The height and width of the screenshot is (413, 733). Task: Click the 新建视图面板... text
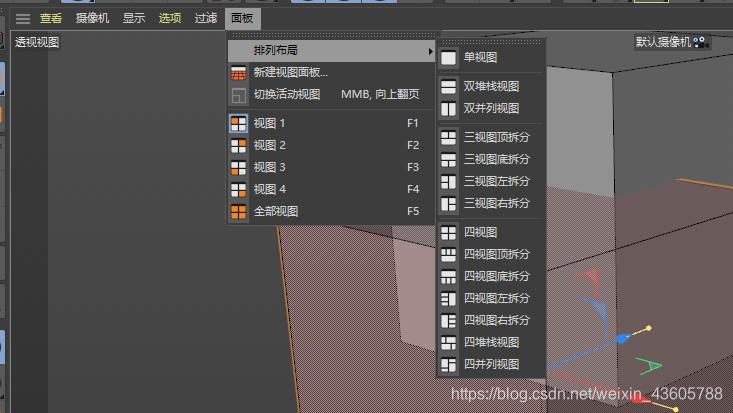click(x=290, y=72)
